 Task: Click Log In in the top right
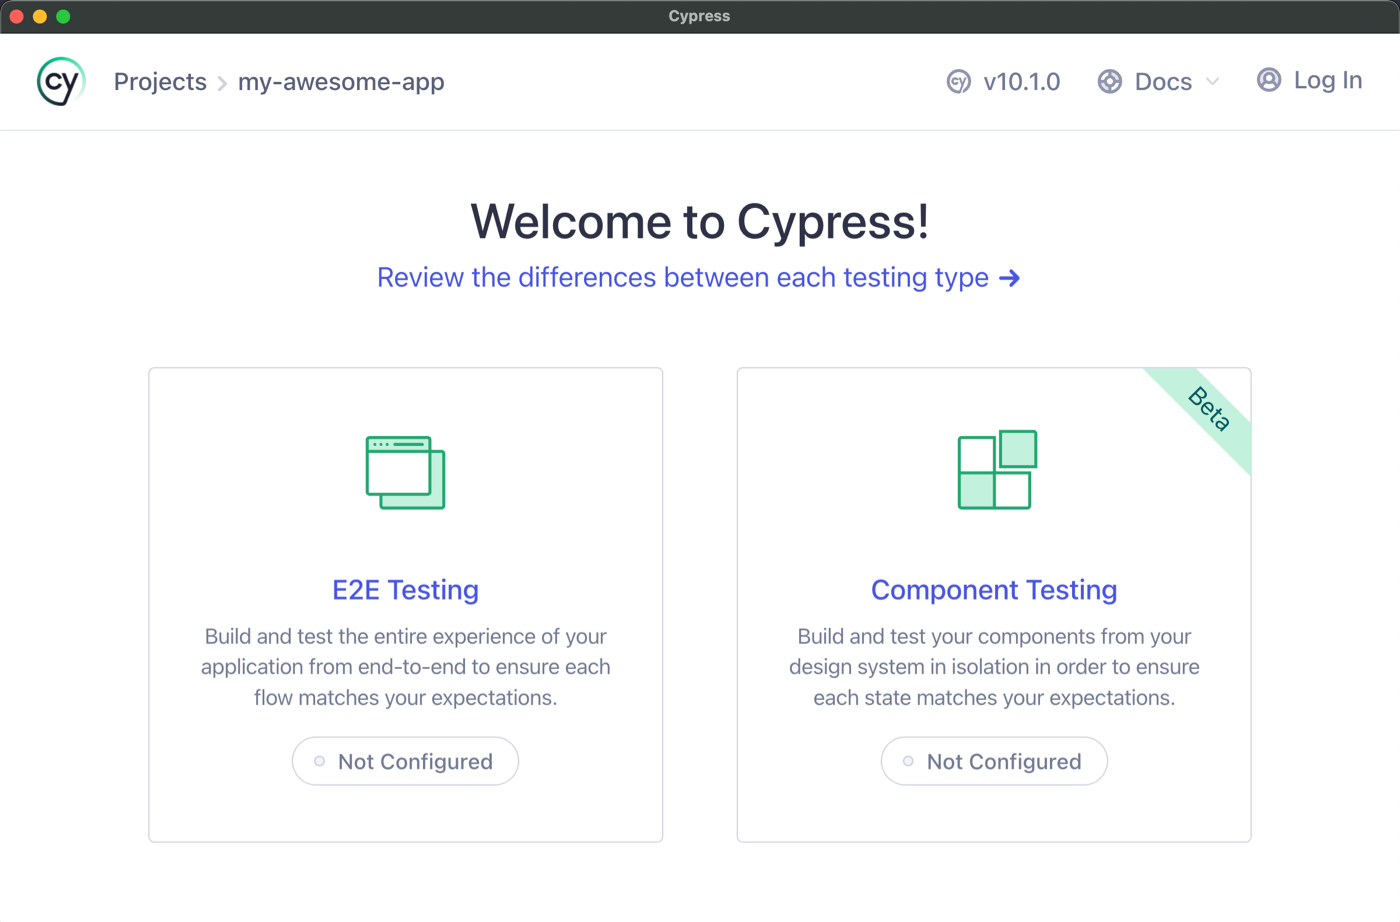coord(1327,80)
